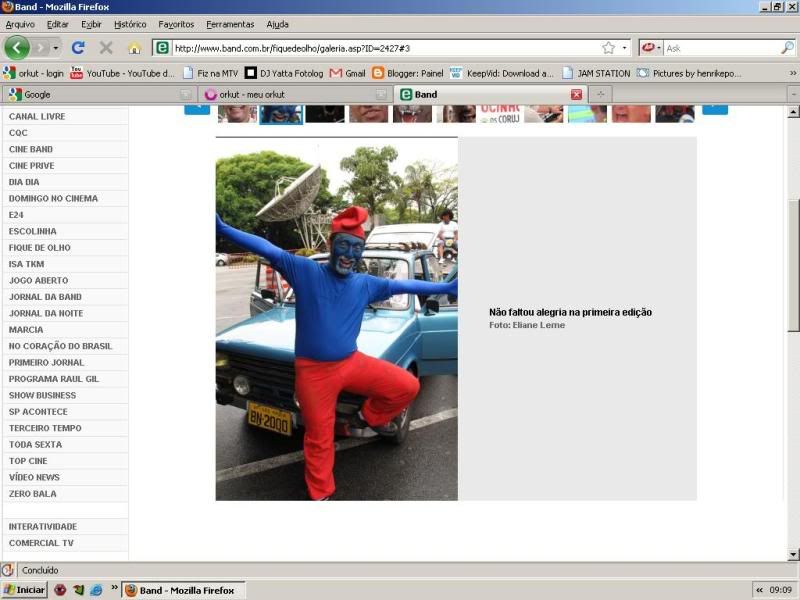Viewport: 800px width, 600px height.
Task: Click scrollbar up arrow
Action: [793, 112]
